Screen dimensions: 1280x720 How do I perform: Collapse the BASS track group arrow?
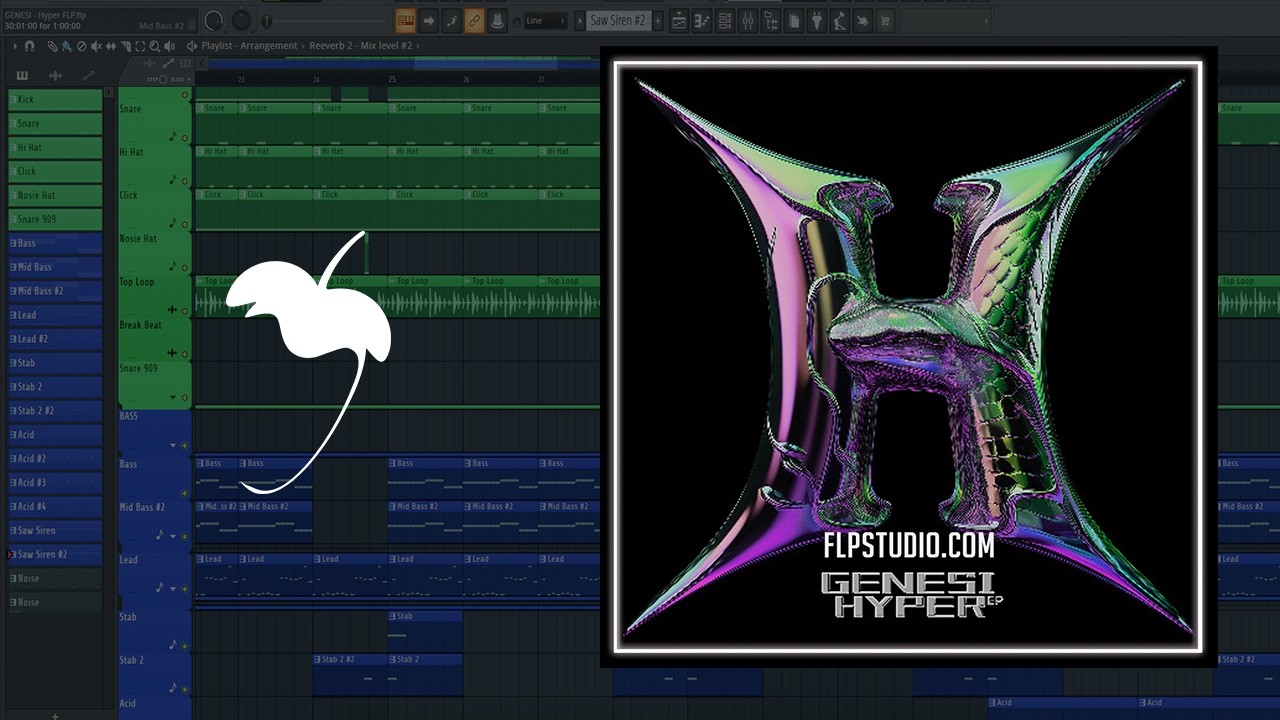coord(172,445)
